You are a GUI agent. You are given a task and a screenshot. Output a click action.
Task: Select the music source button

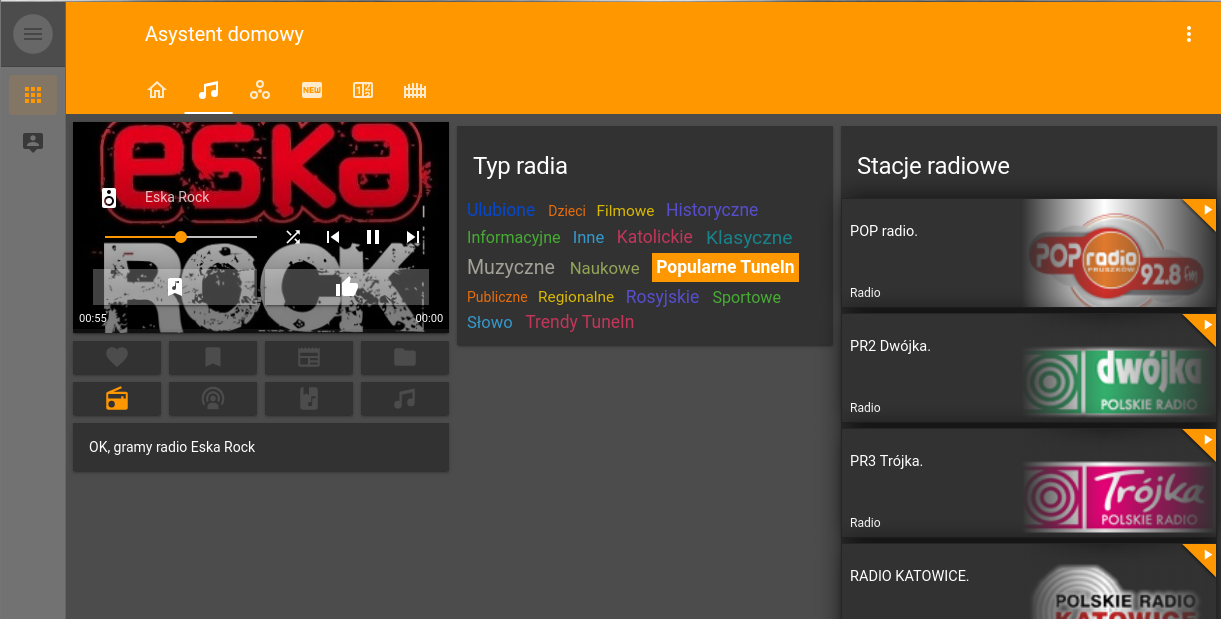(405, 399)
